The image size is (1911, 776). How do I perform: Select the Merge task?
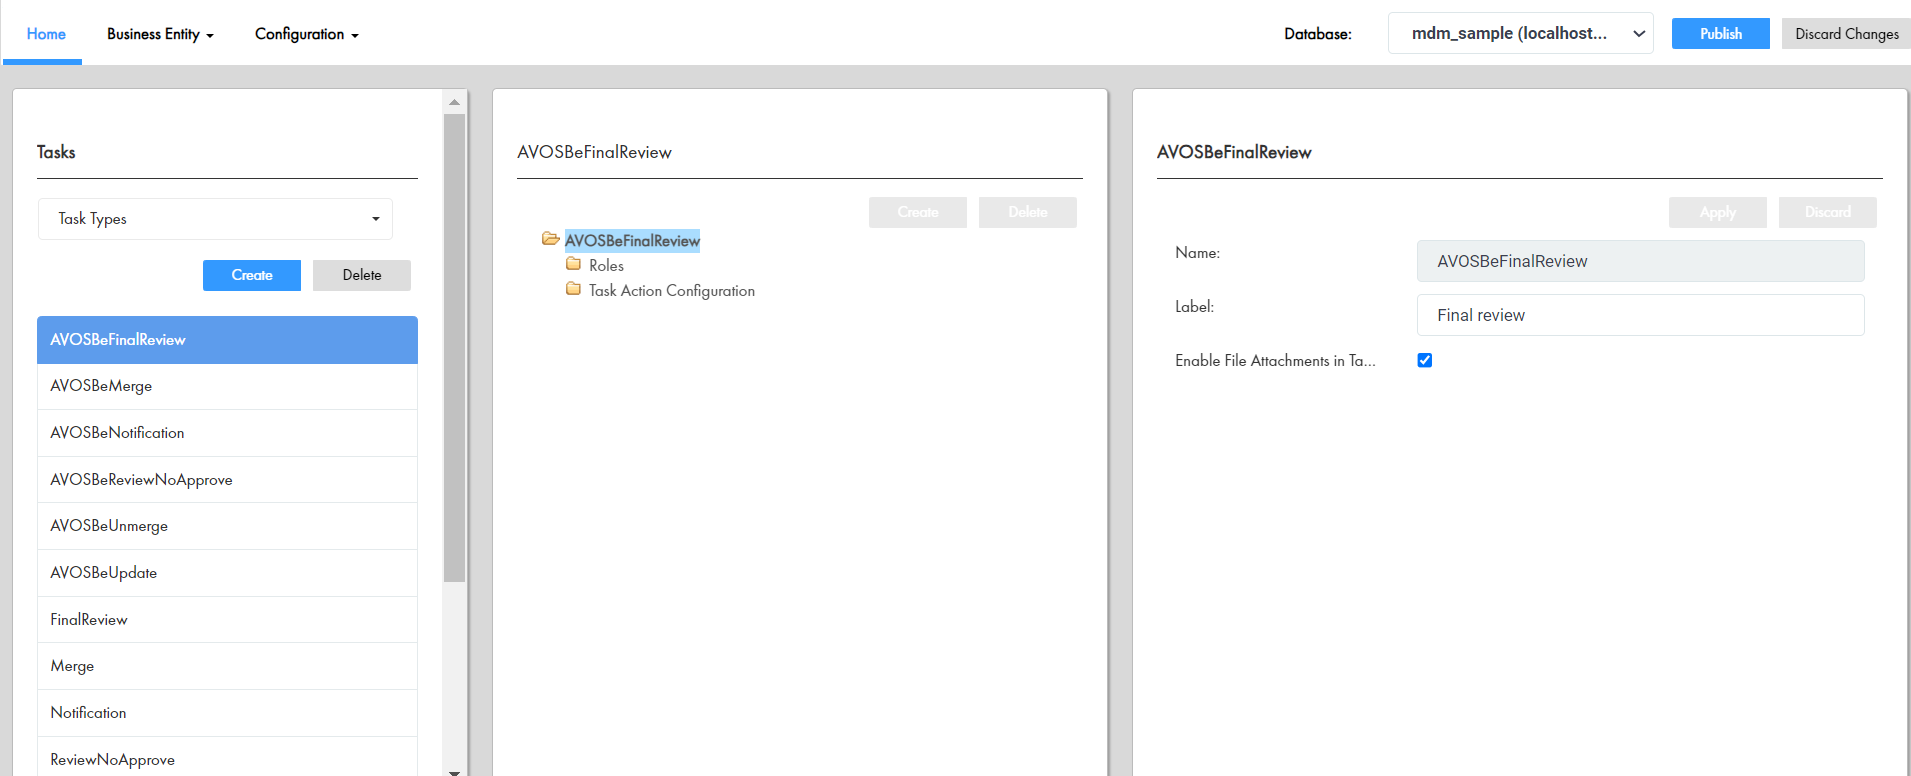coord(227,666)
